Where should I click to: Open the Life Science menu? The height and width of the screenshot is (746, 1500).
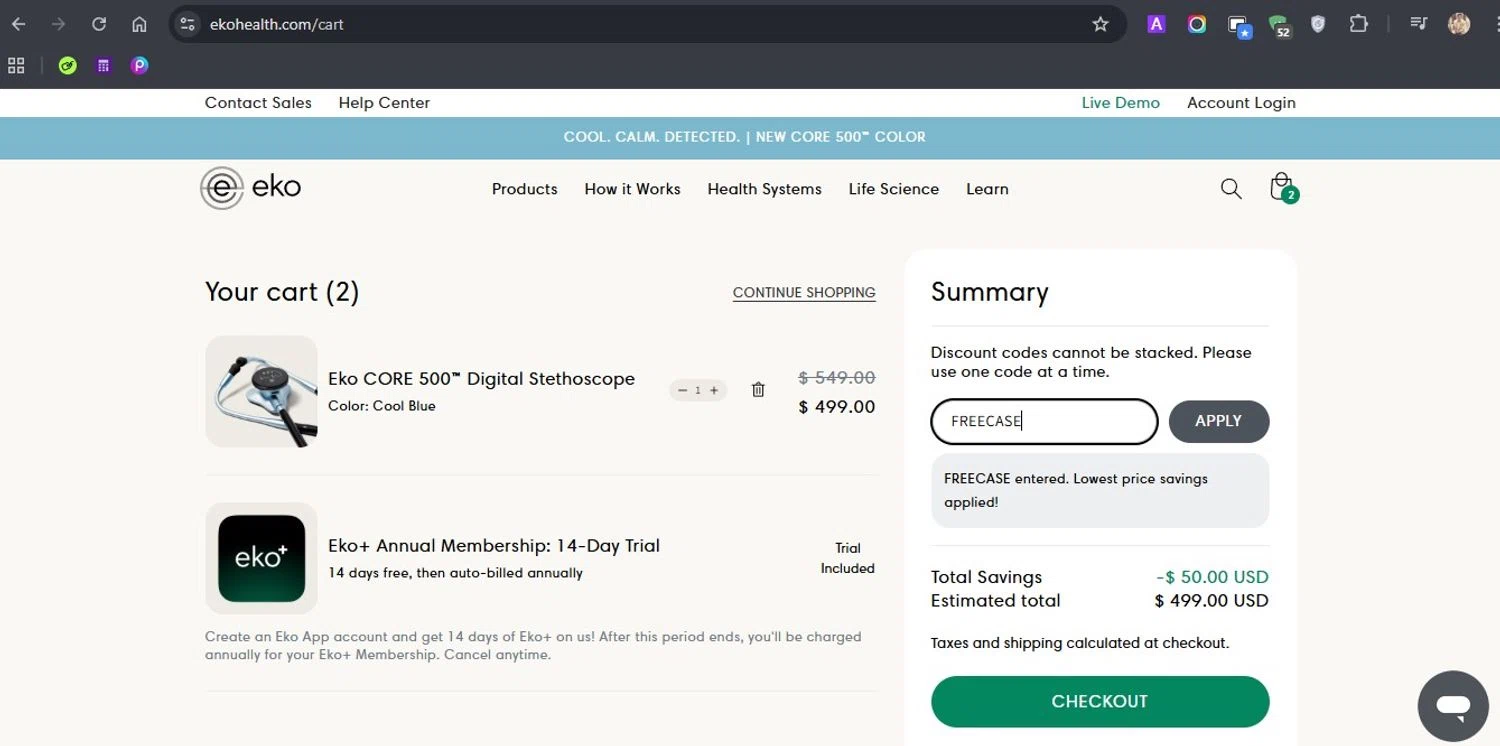(x=894, y=189)
